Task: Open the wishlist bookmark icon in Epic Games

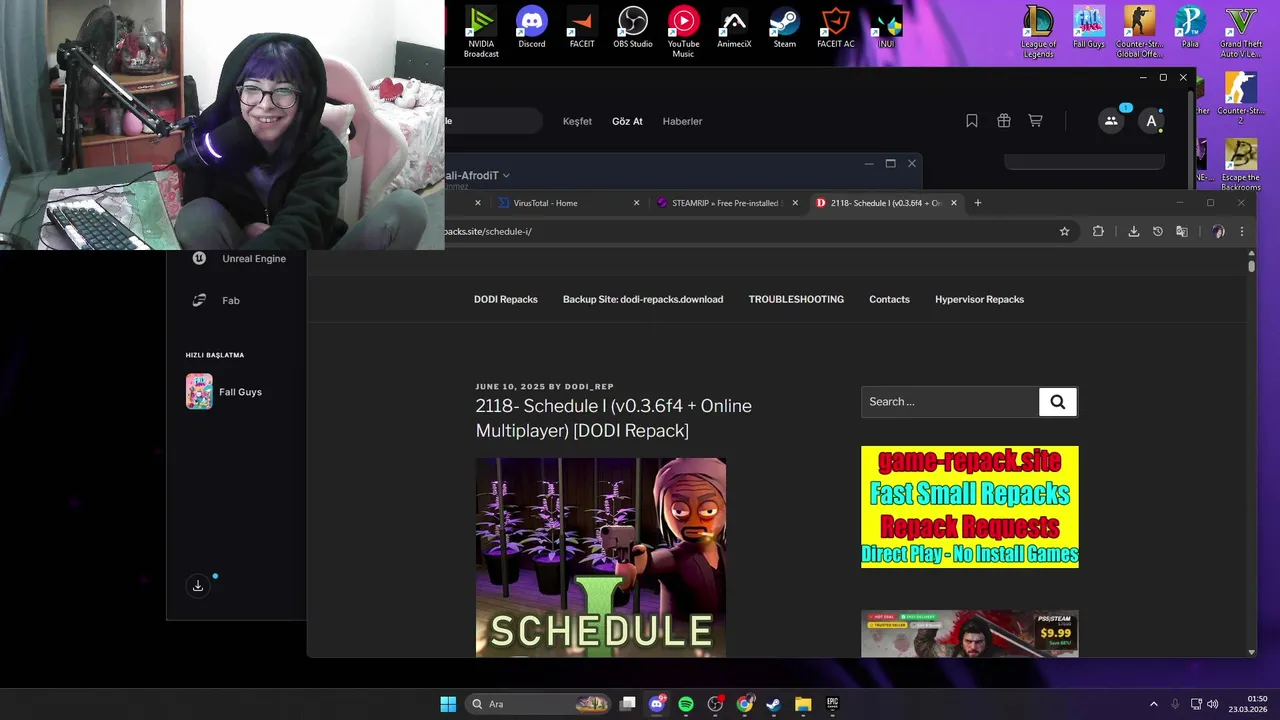Action: (x=971, y=121)
